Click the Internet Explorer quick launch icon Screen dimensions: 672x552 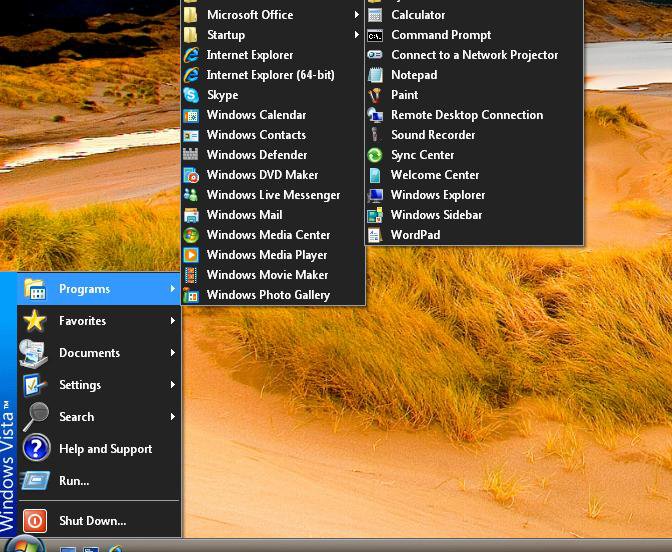(115, 548)
